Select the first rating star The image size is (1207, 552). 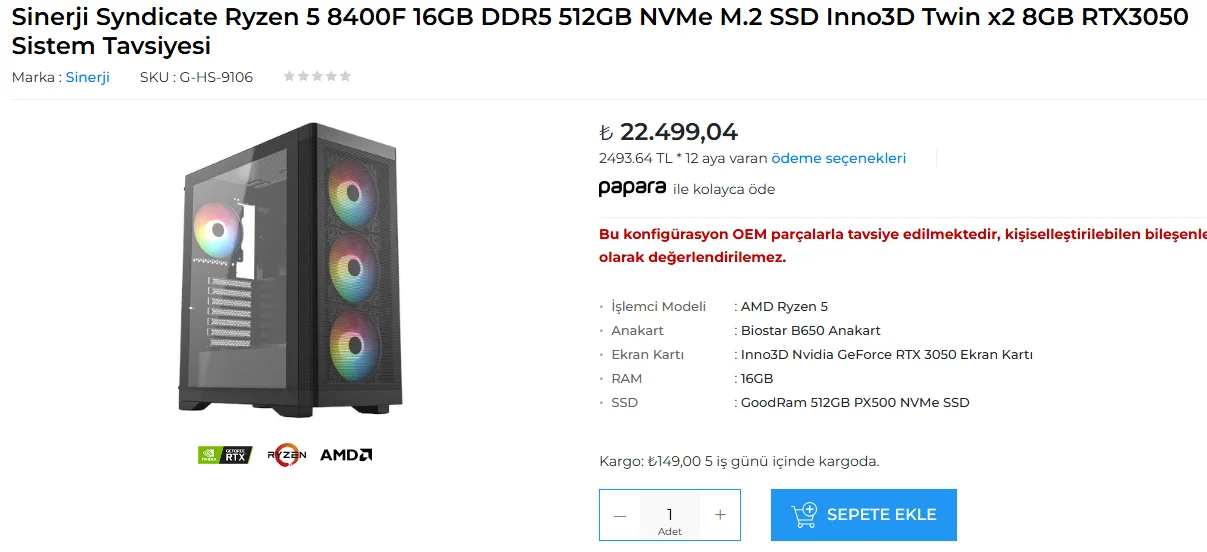tap(289, 76)
